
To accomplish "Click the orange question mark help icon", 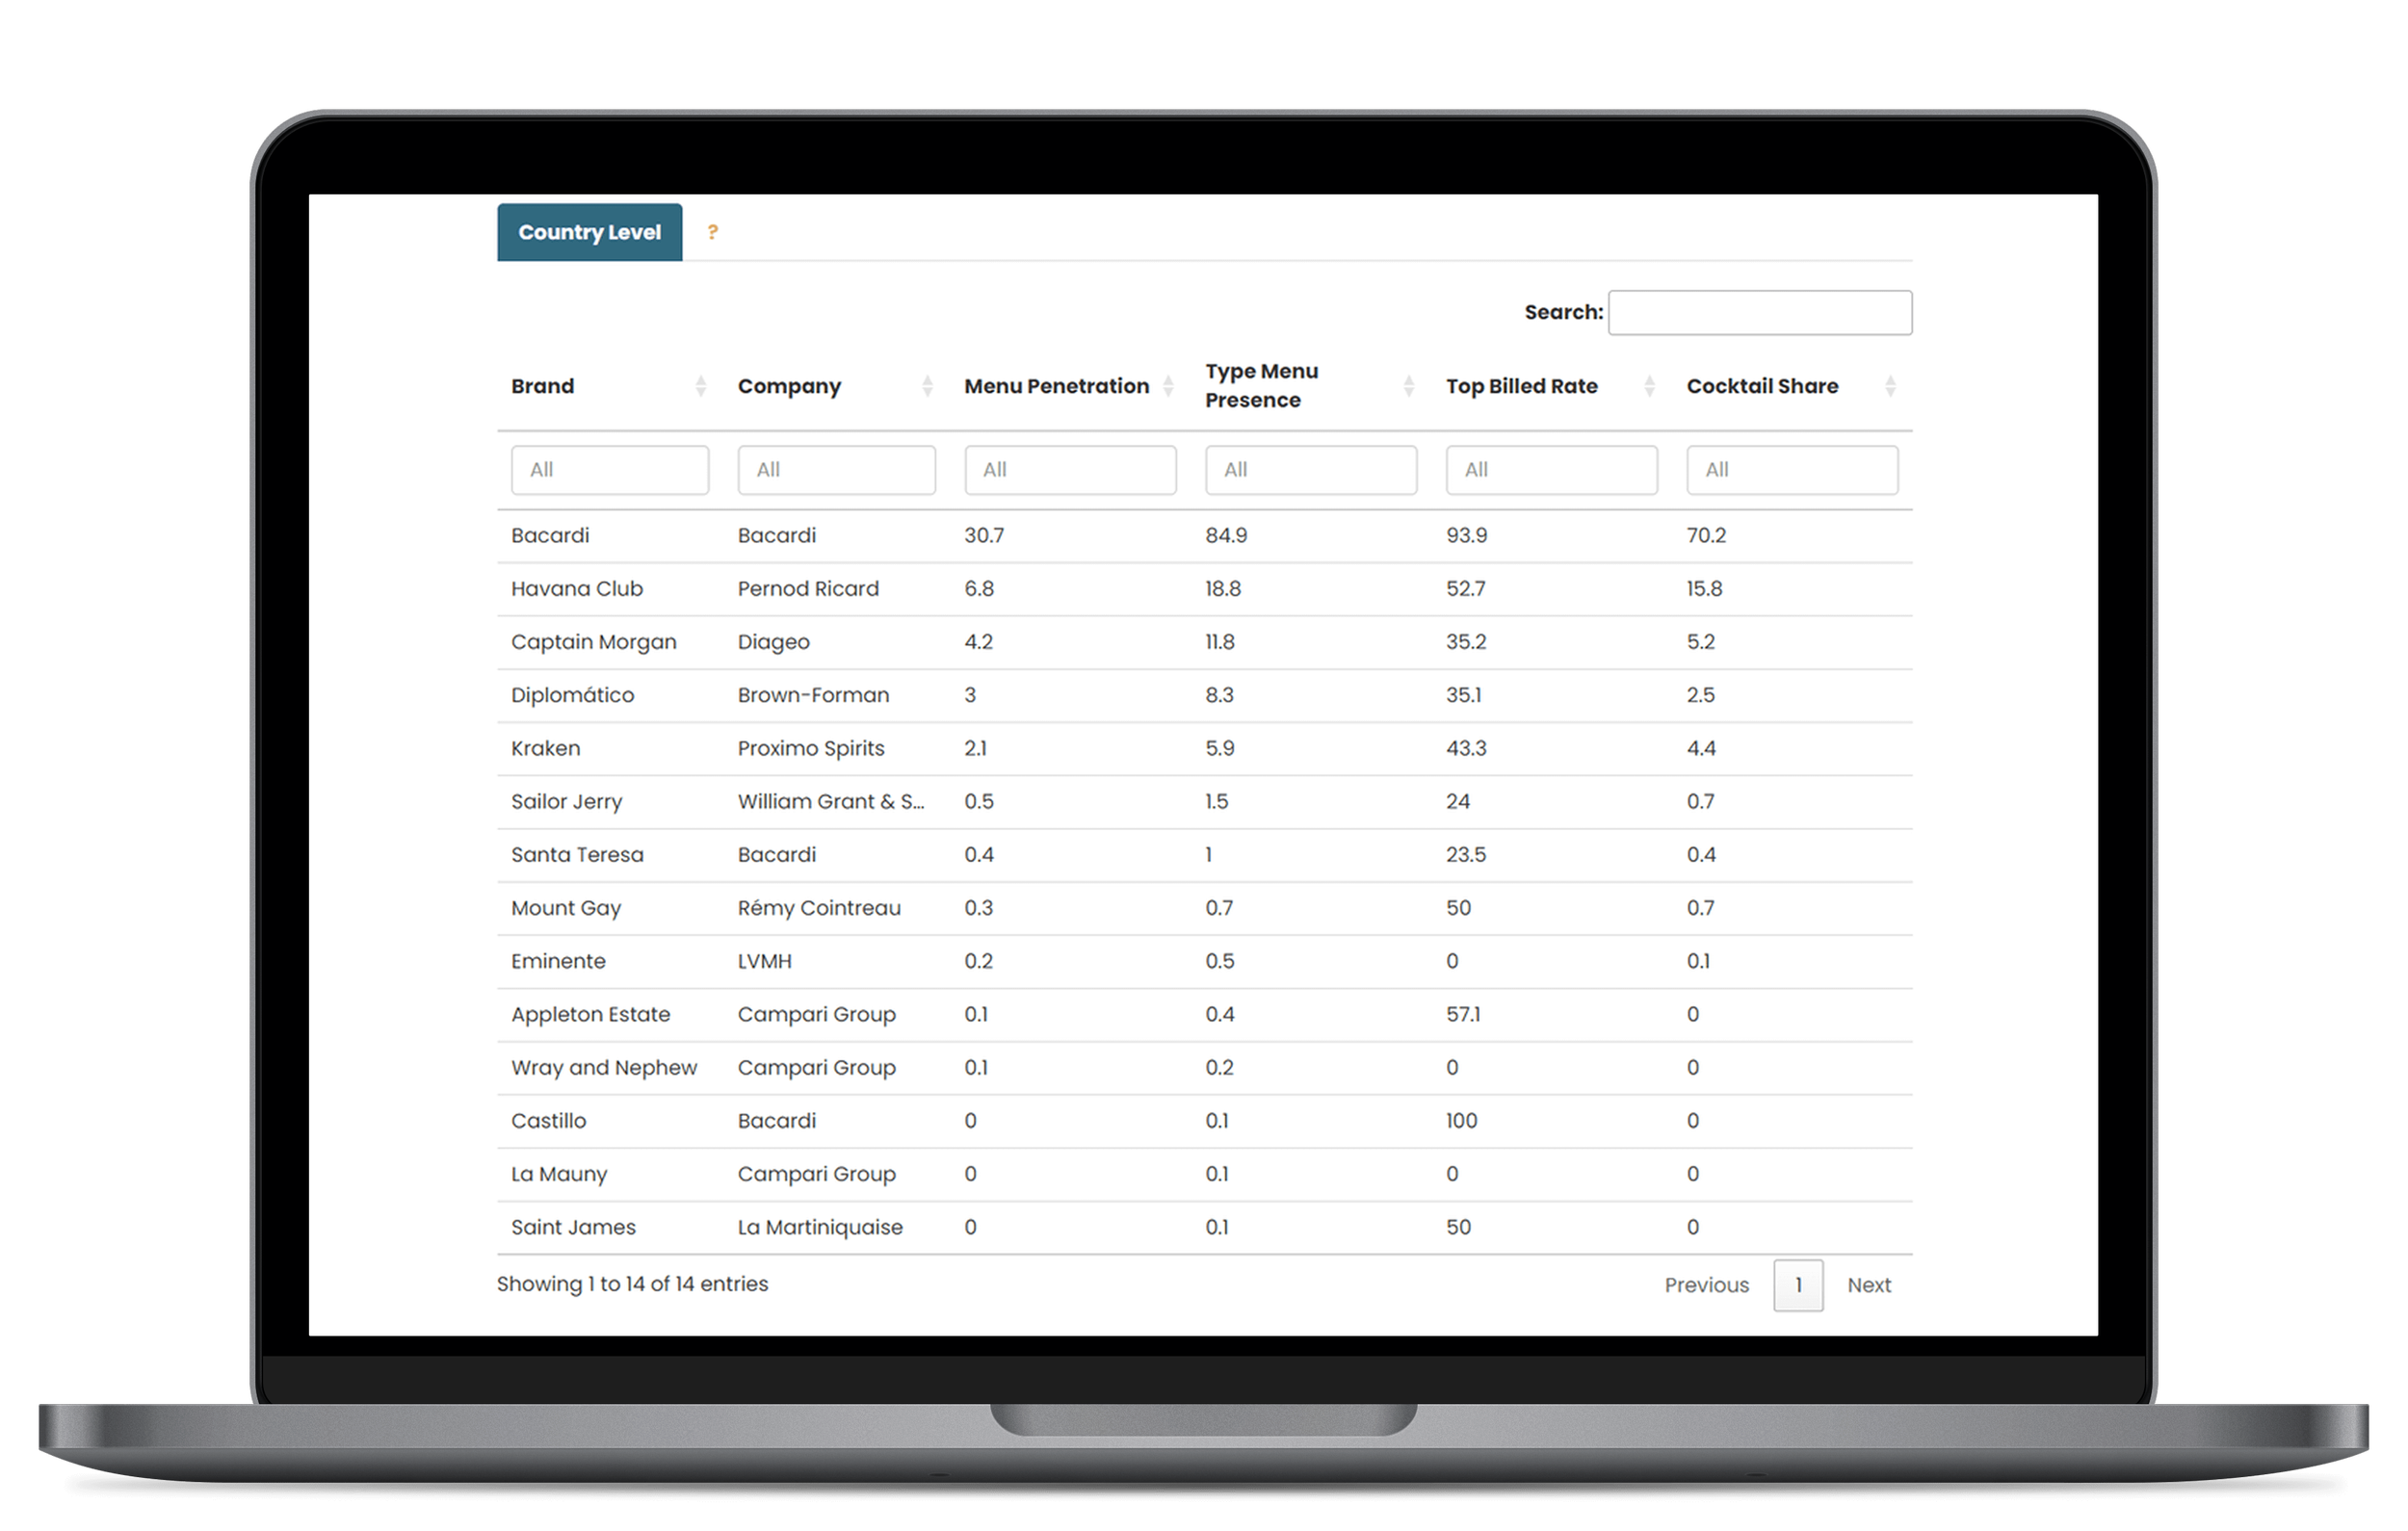I will (712, 232).
